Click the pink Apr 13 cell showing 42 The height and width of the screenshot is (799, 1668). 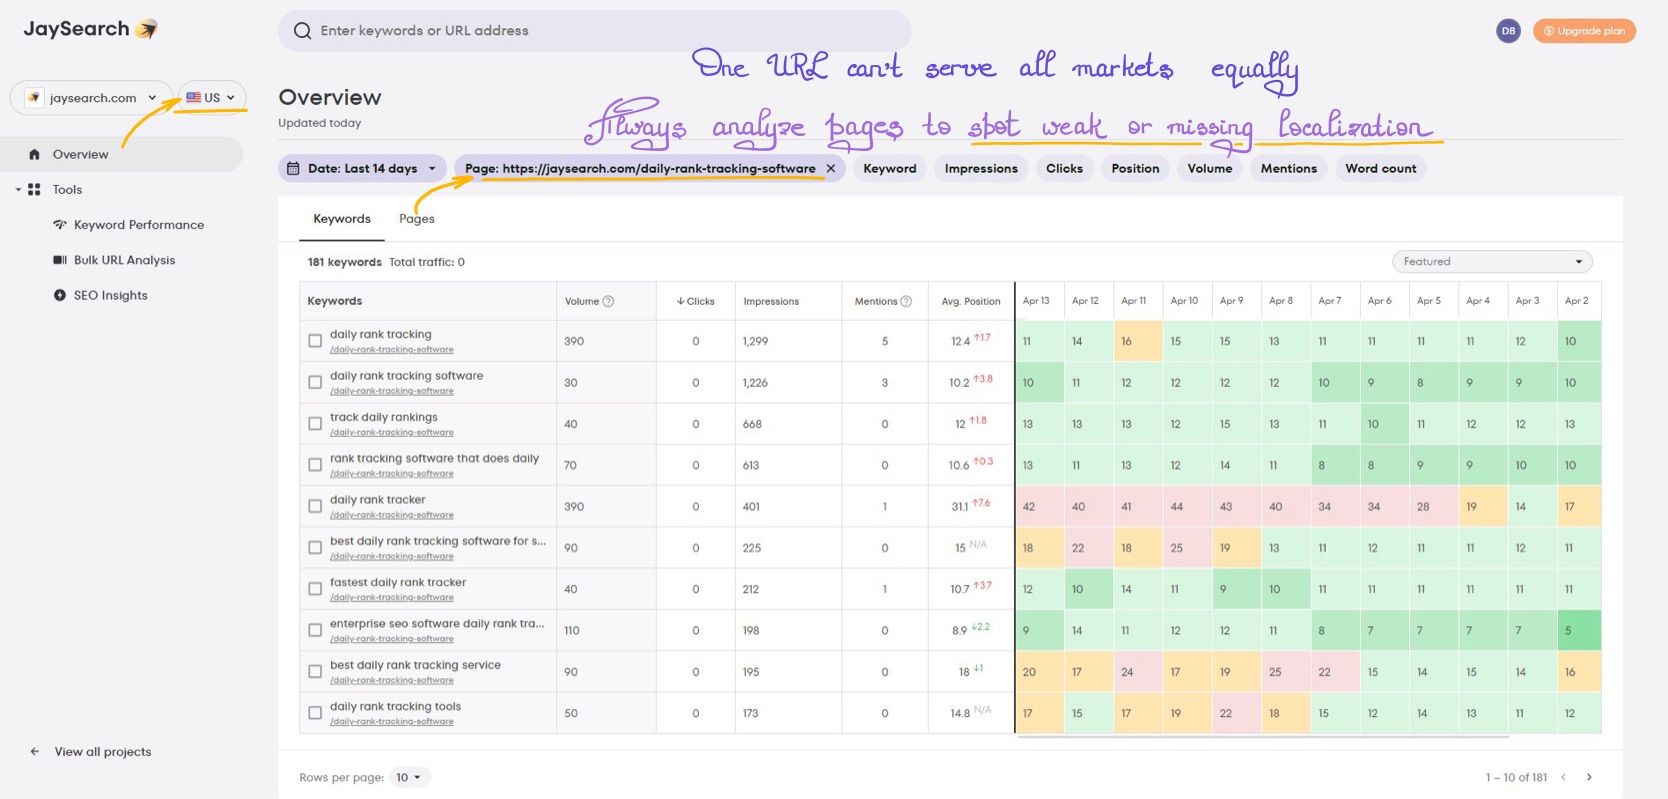click(1039, 507)
